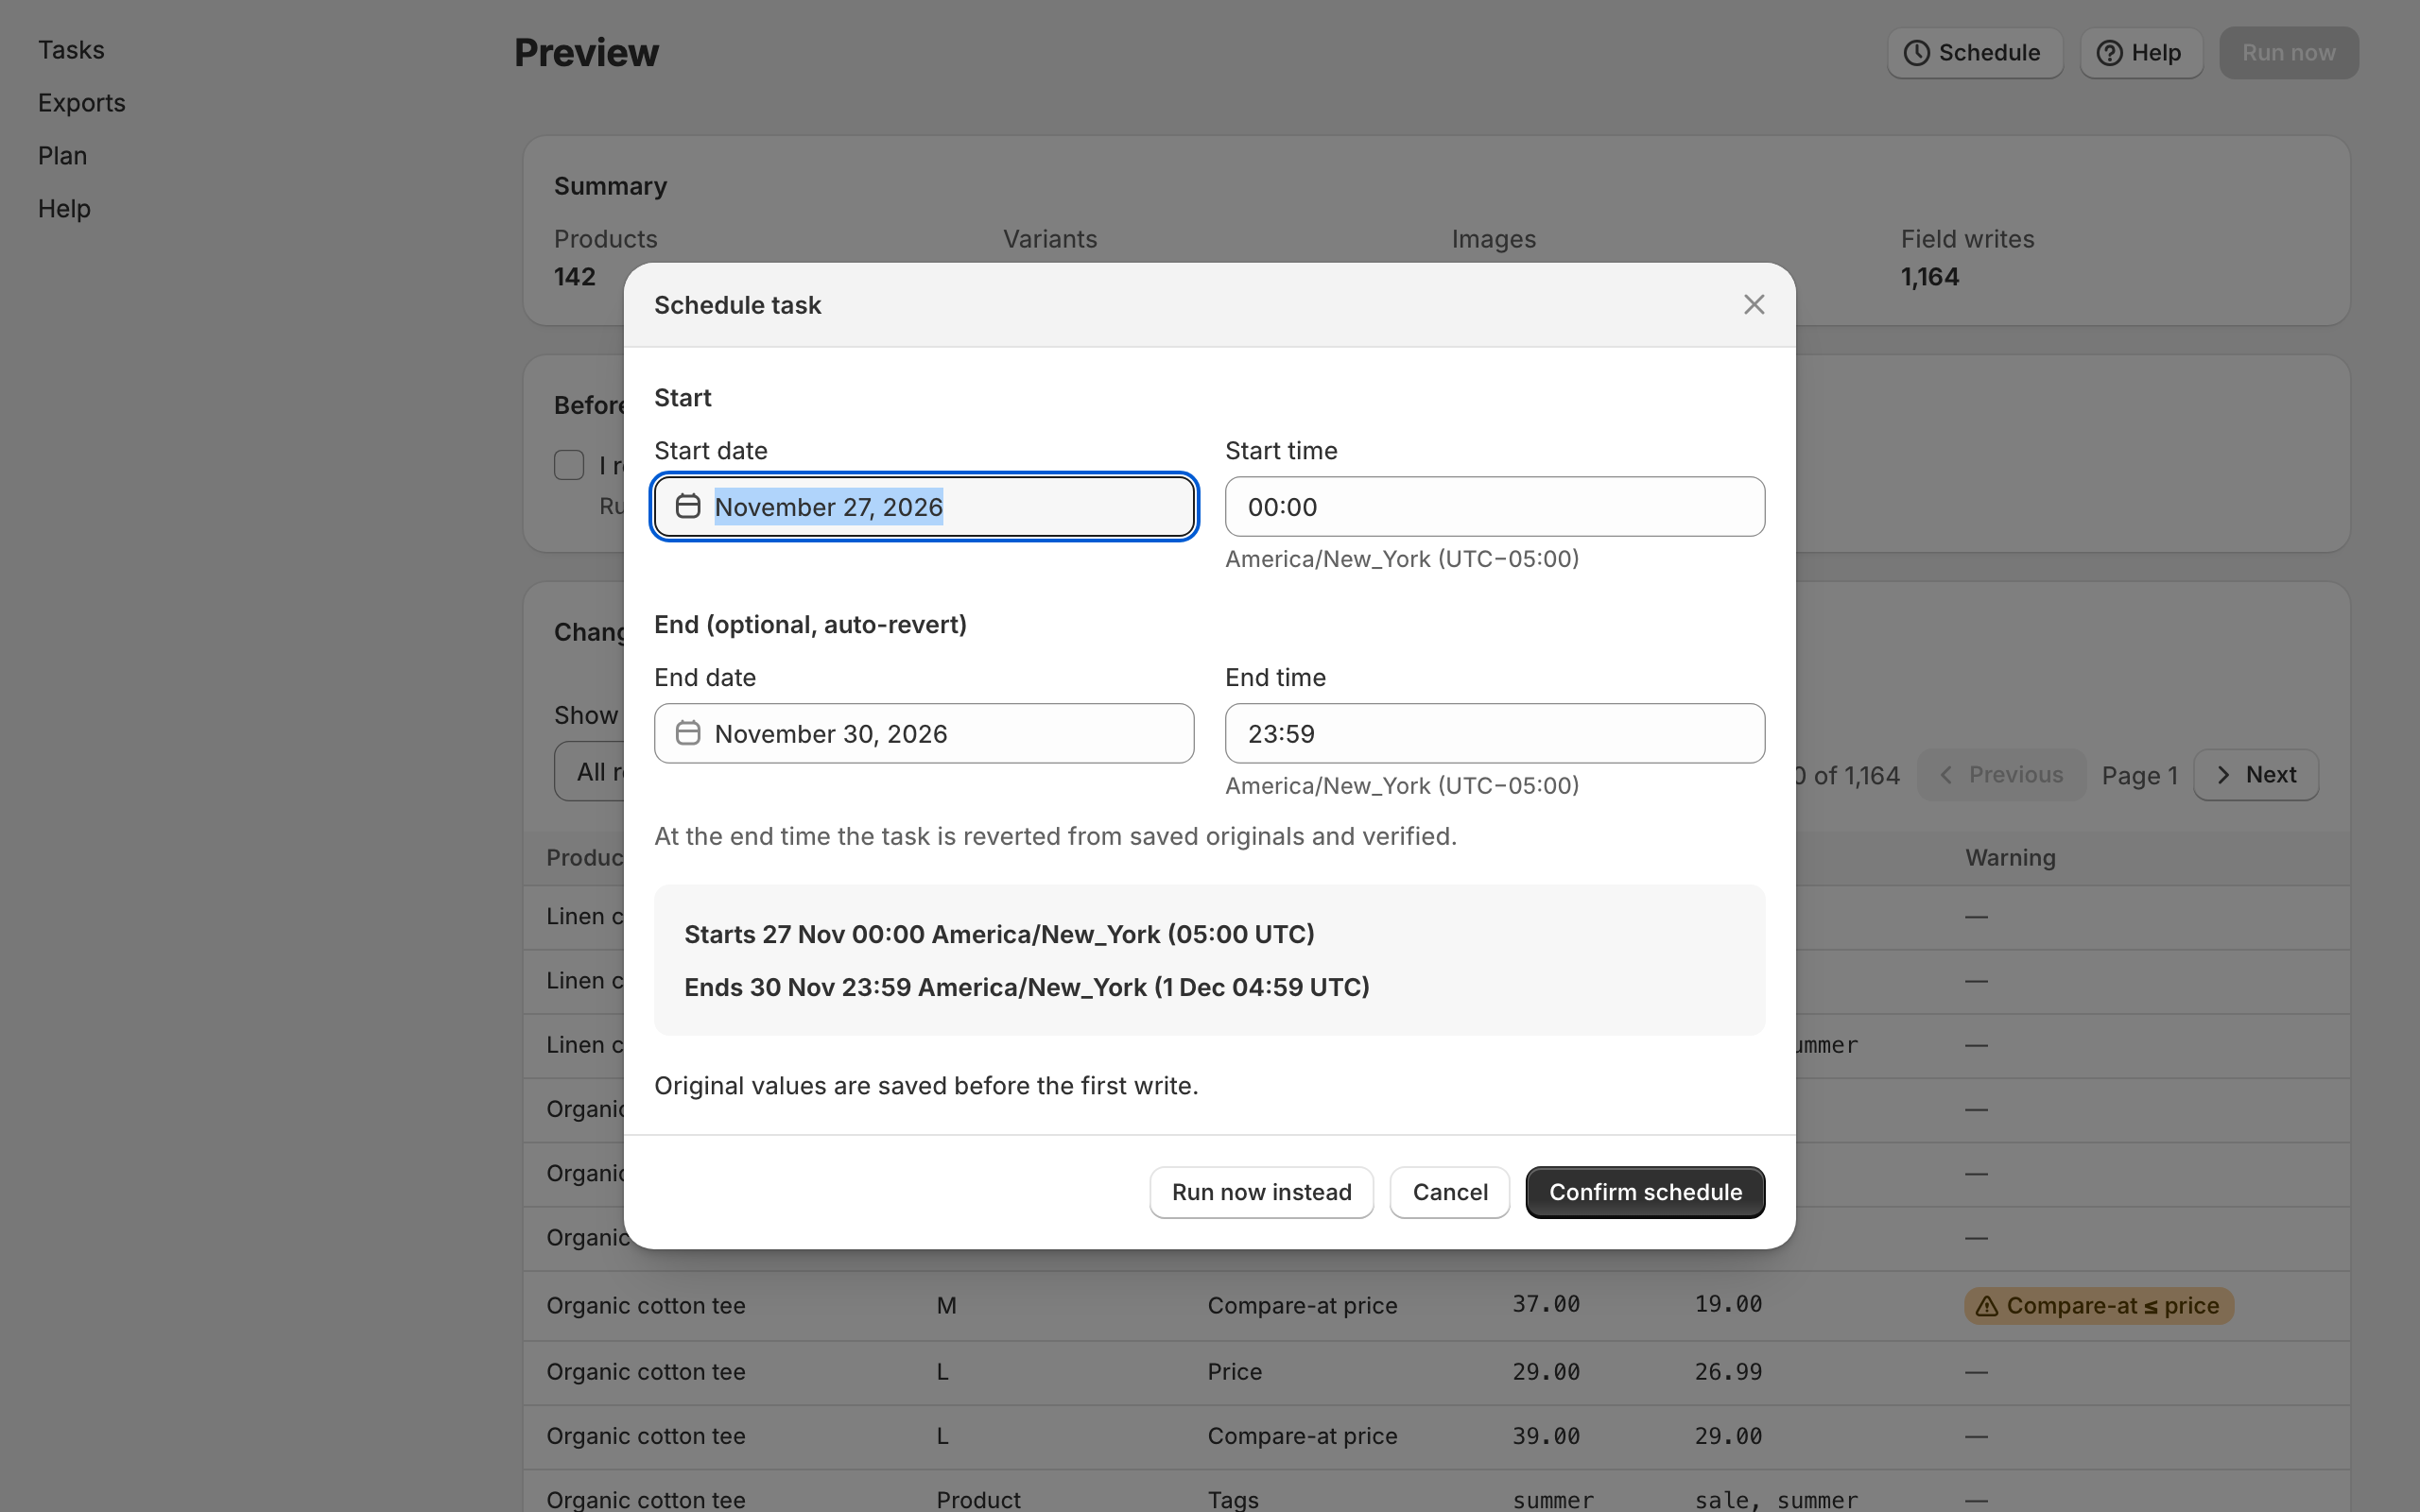
Task: Click 26.99 in the Price row
Action: tap(1728, 1371)
